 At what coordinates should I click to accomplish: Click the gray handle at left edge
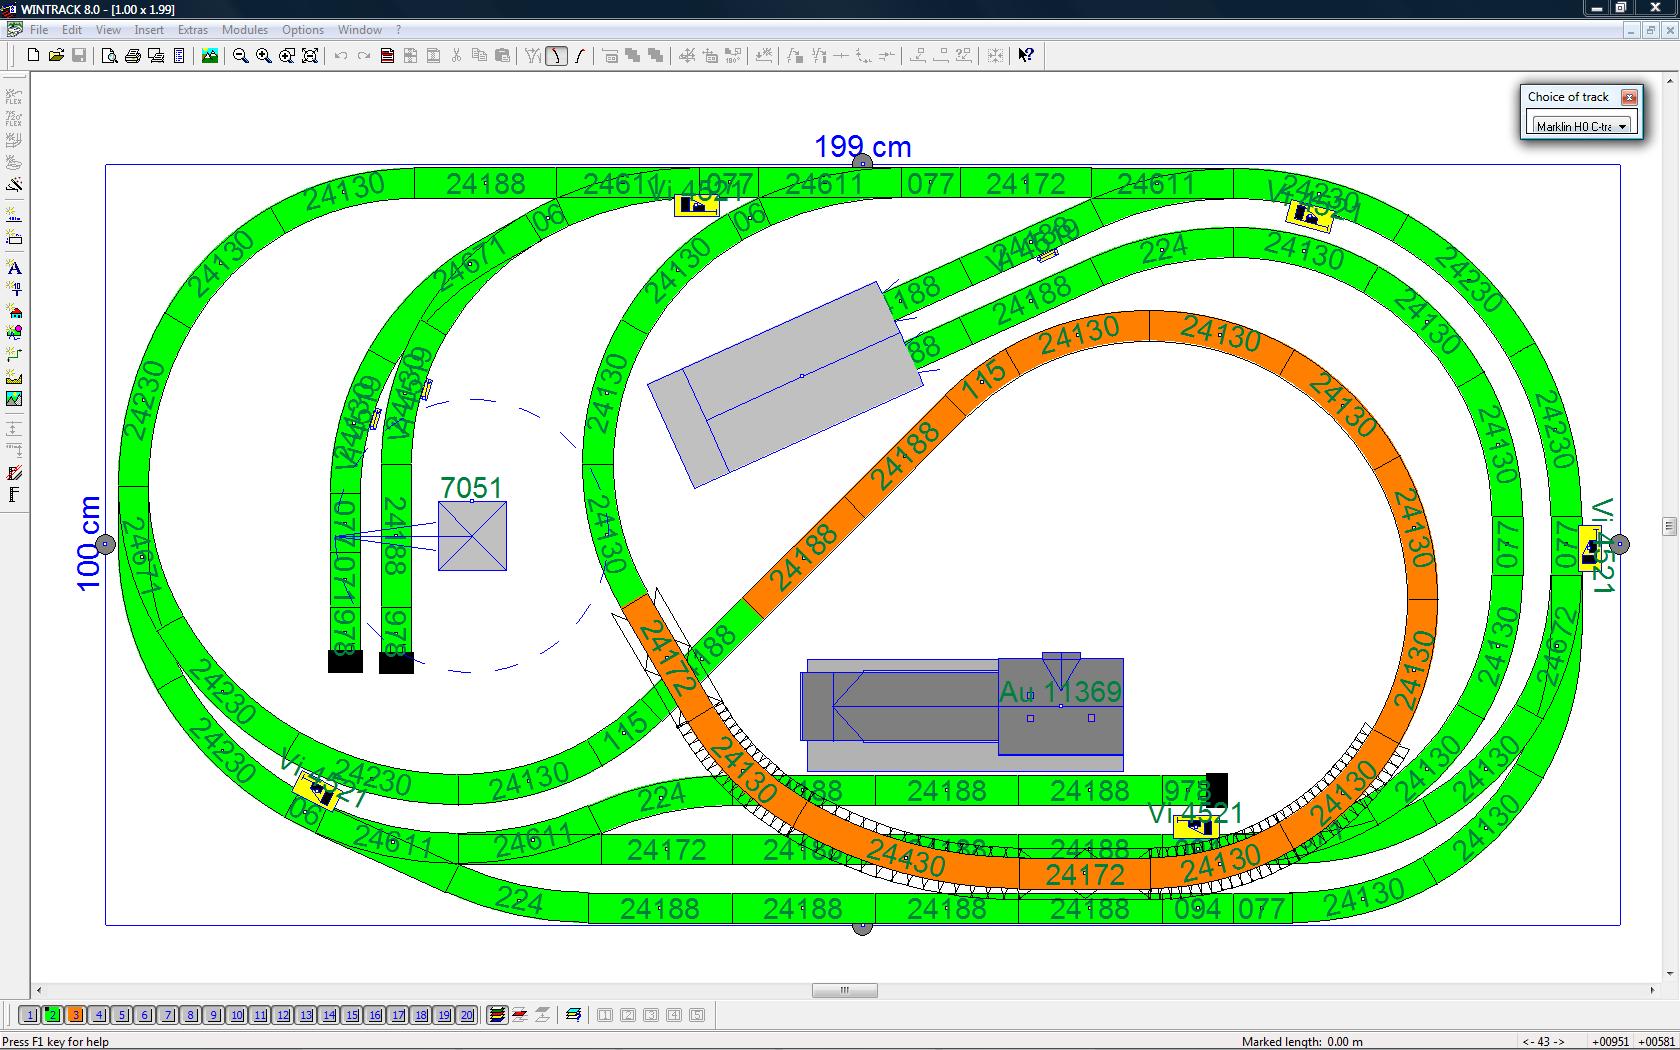[x=105, y=545]
